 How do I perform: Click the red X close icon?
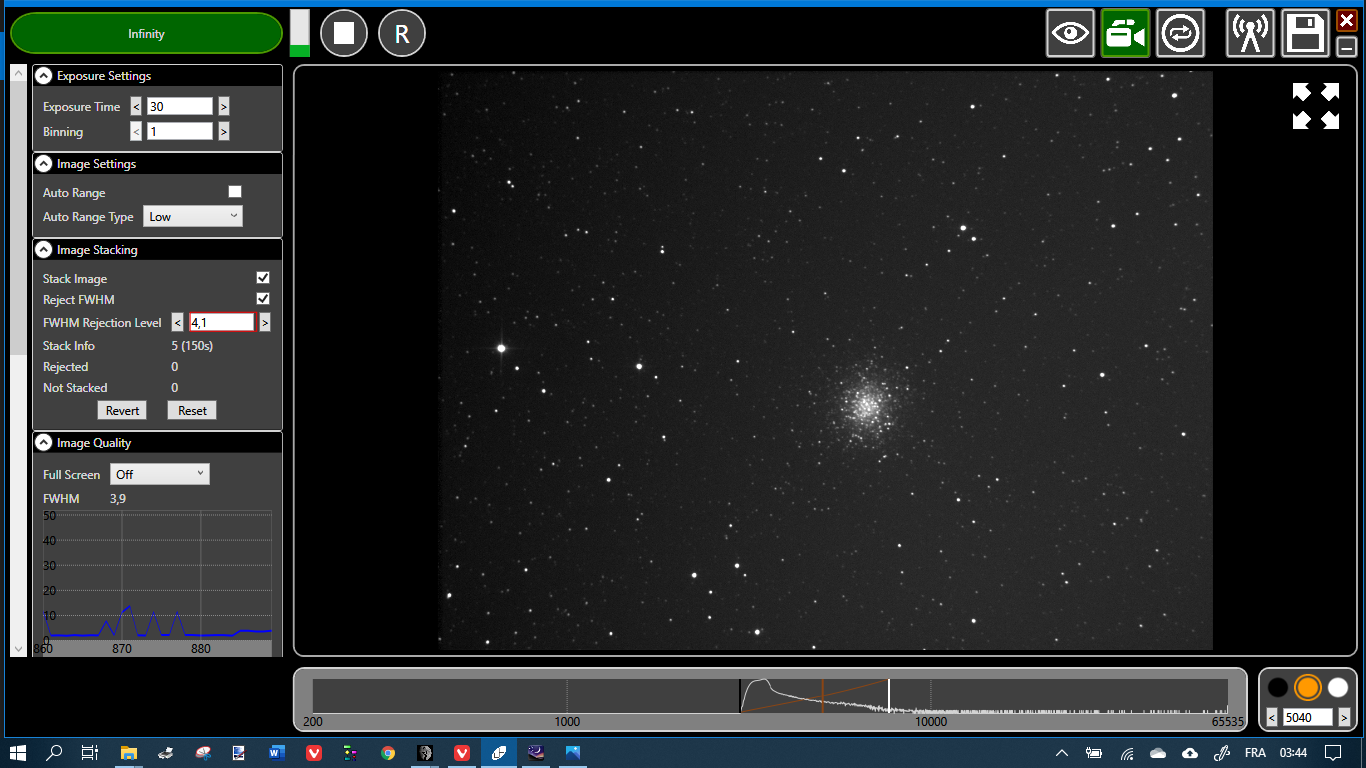click(x=1347, y=20)
